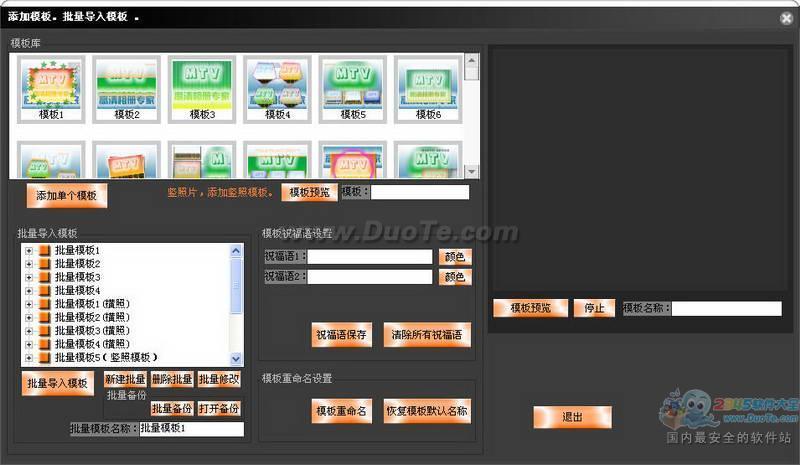Select the 模板2 thumbnail
Screen dimensions: 800x465
127,89
